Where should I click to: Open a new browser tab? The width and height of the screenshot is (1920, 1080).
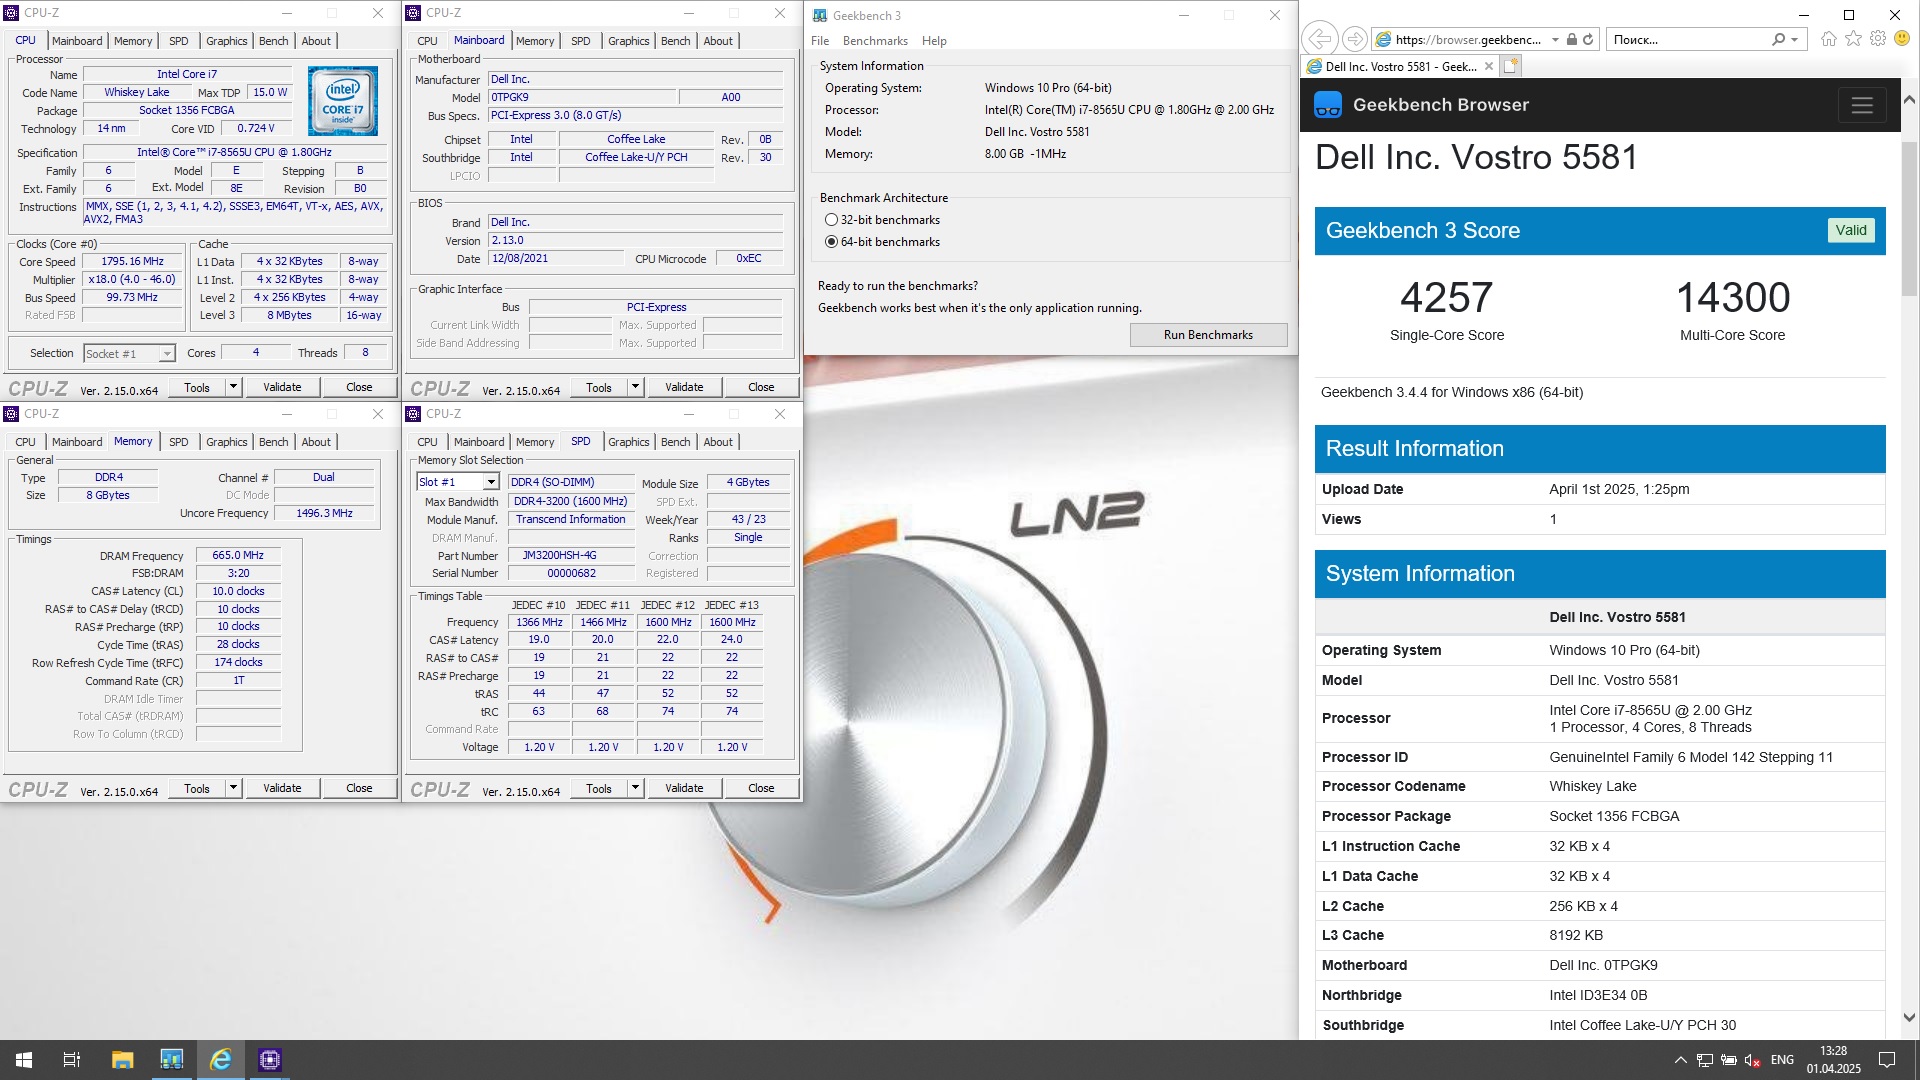pyautogui.click(x=1511, y=66)
